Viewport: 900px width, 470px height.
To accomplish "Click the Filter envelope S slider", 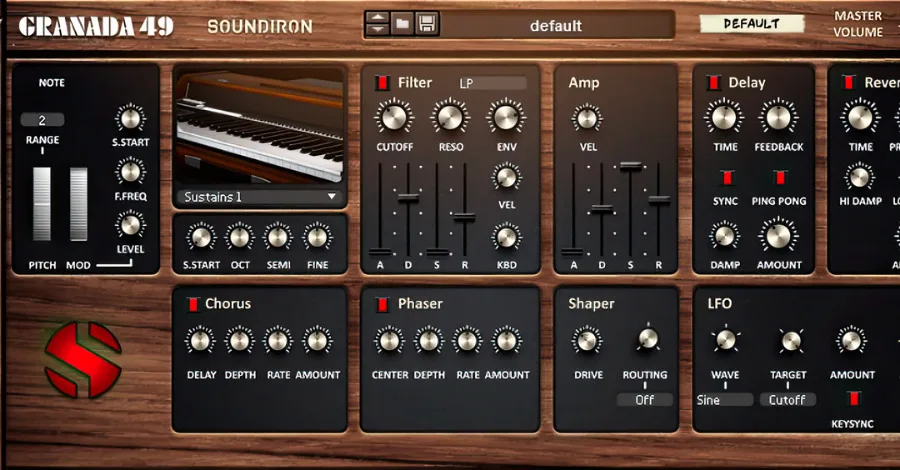I will 437,251.
